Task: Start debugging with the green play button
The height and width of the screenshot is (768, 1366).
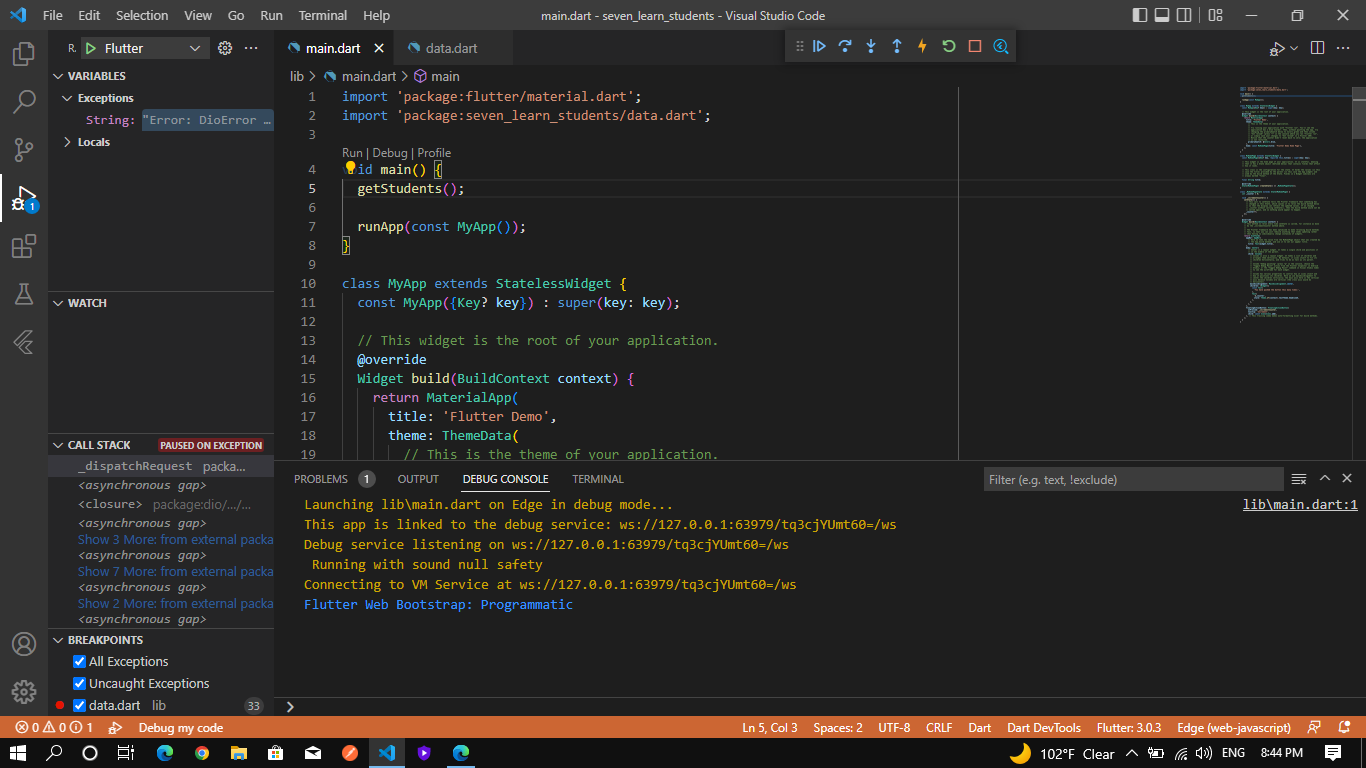Action: [90, 48]
